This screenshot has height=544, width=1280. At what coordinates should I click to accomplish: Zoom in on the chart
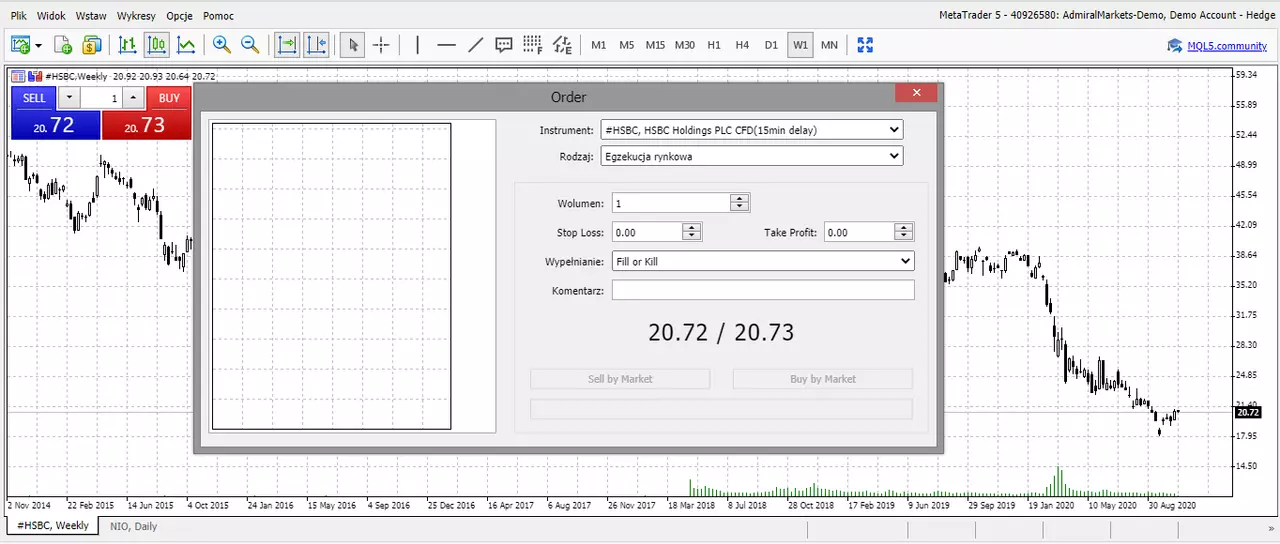(x=221, y=45)
